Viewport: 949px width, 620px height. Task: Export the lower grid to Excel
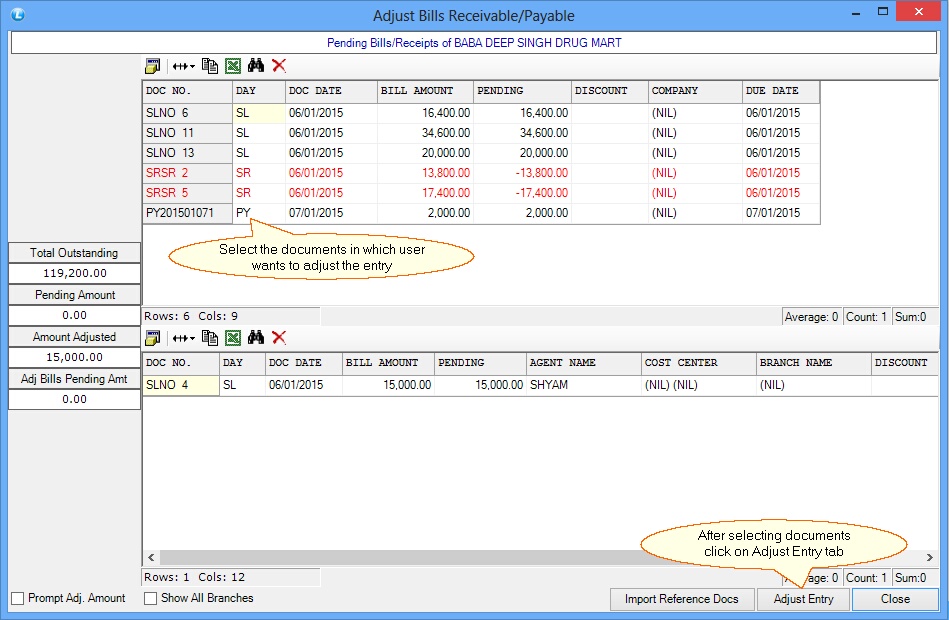pos(233,337)
